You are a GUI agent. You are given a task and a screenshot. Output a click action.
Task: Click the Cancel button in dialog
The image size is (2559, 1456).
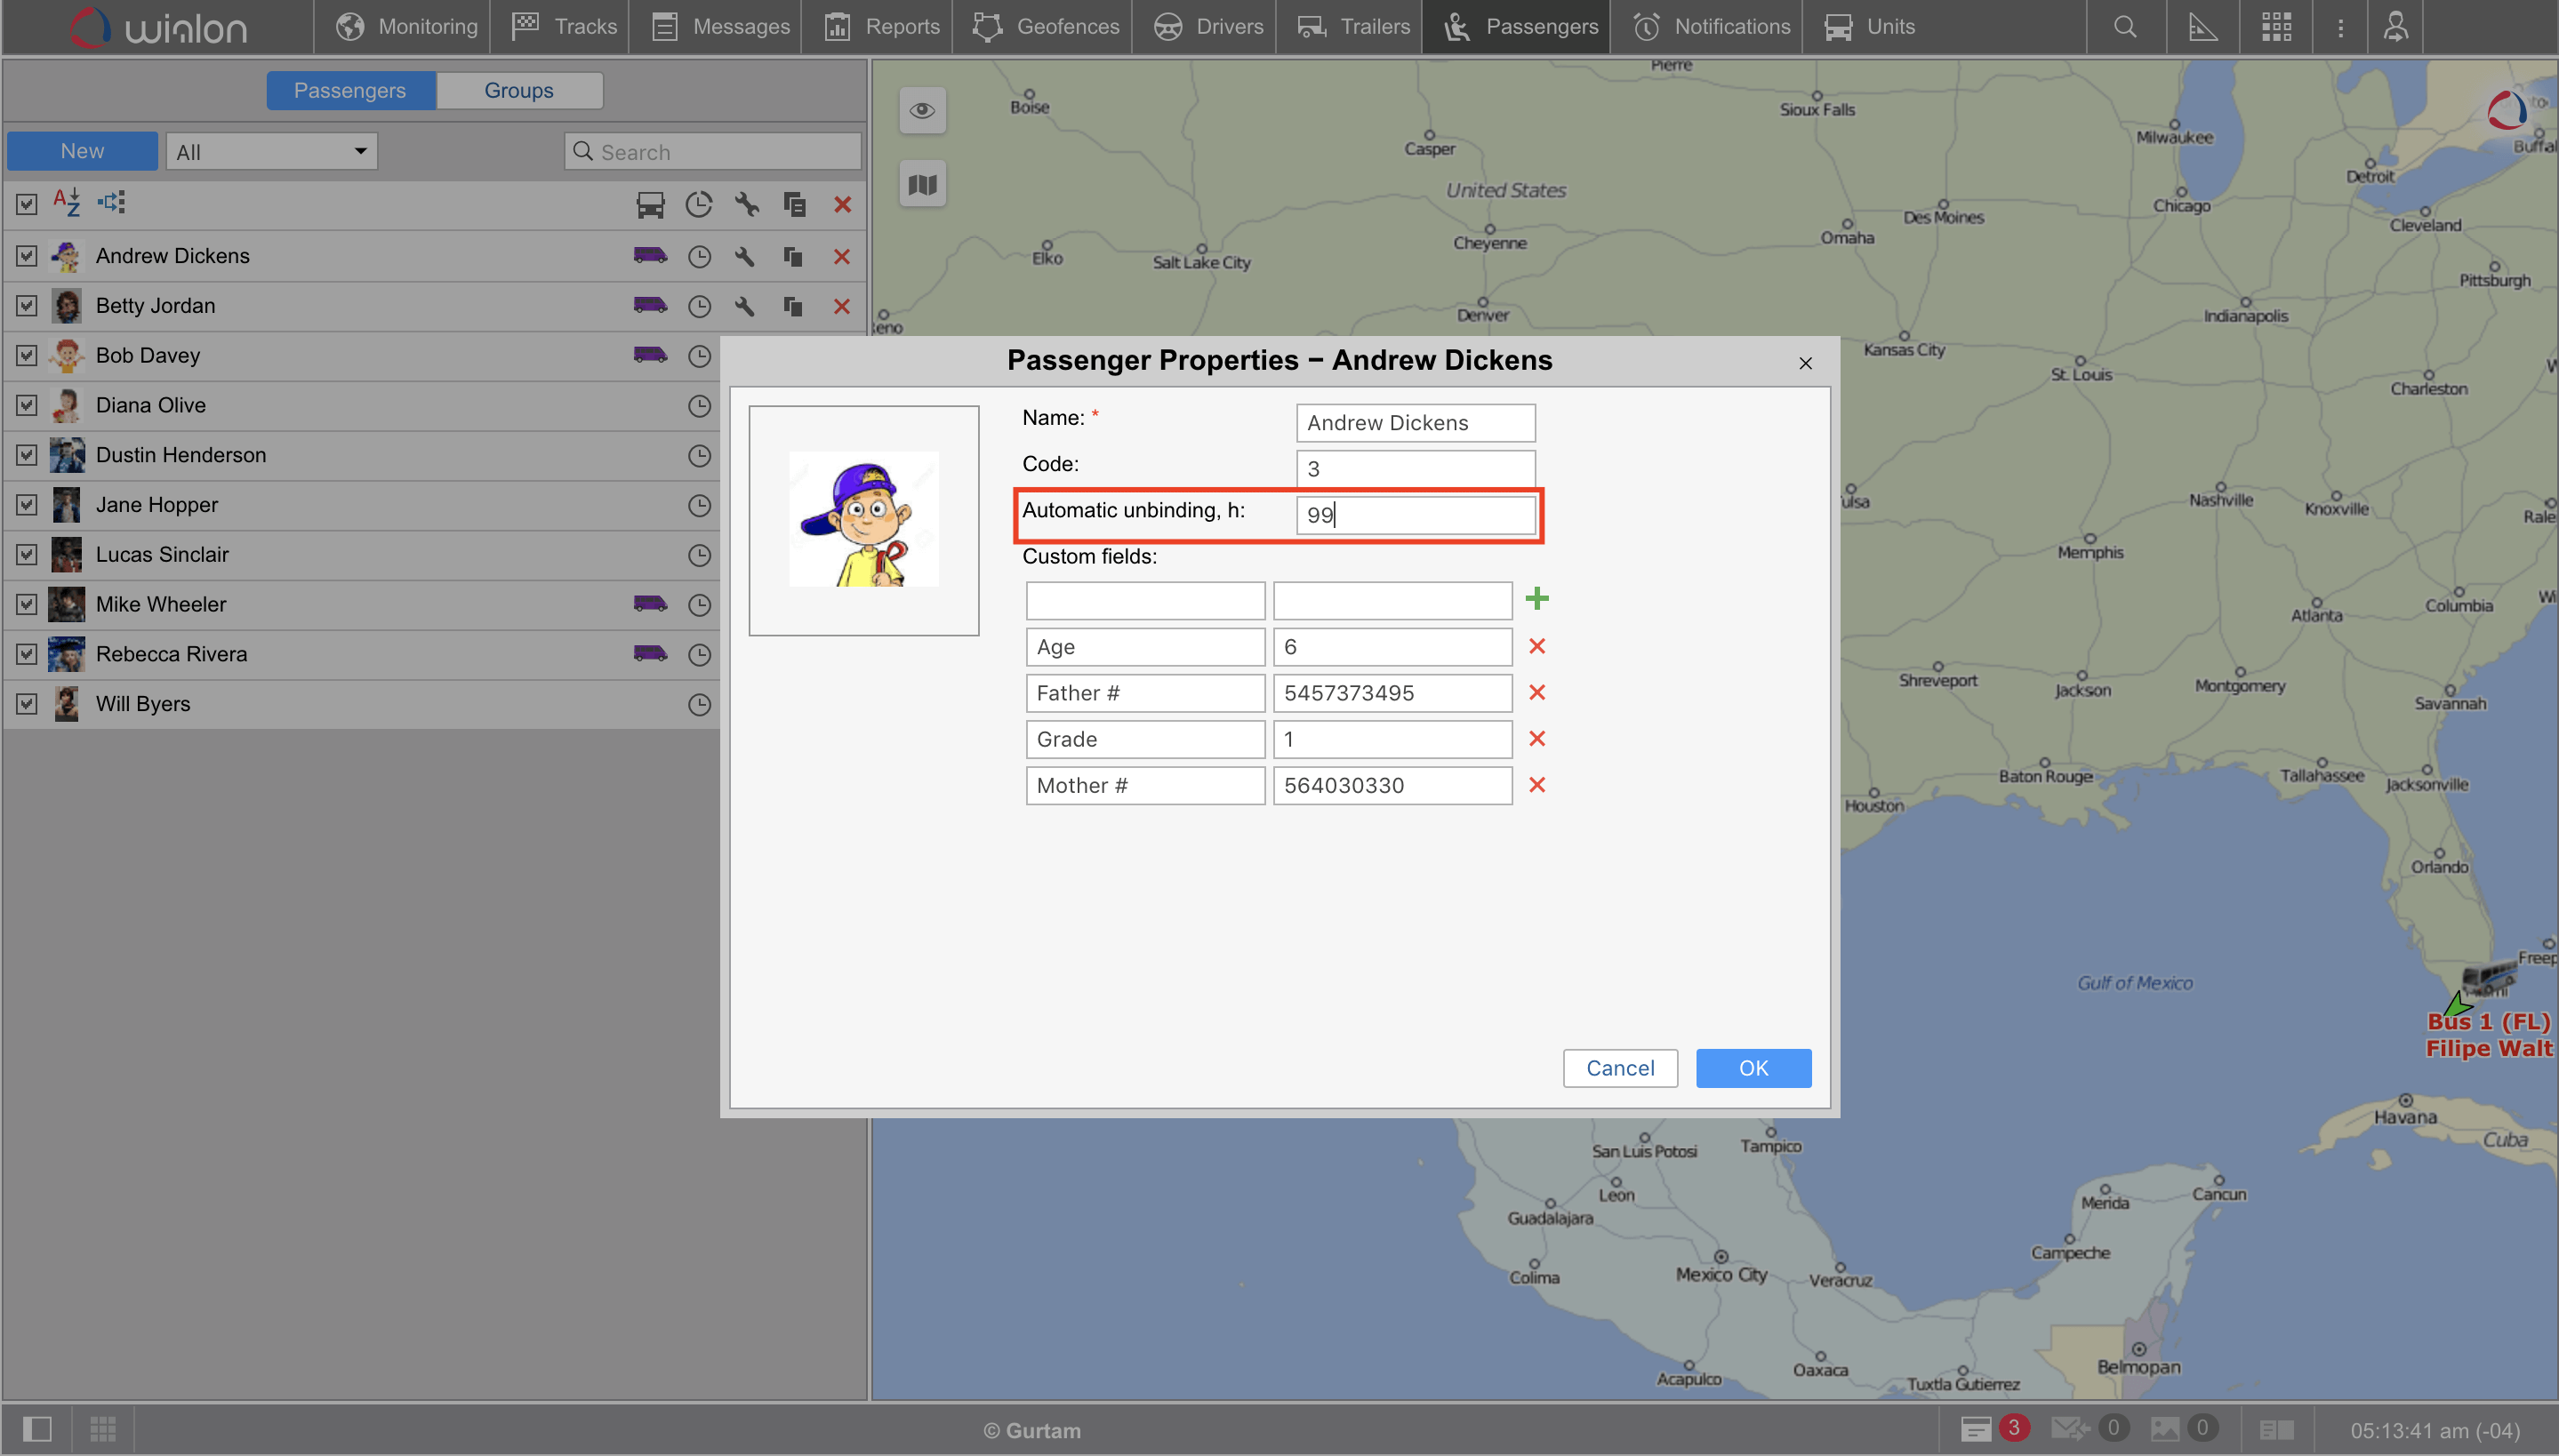(1619, 1068)
